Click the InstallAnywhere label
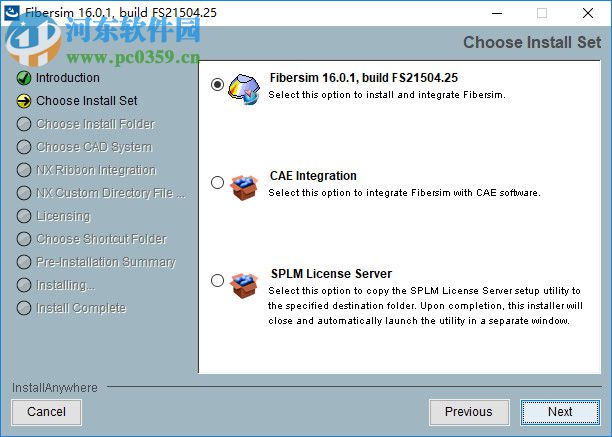This screenshot has height=437, width=612. click(55, 387)
